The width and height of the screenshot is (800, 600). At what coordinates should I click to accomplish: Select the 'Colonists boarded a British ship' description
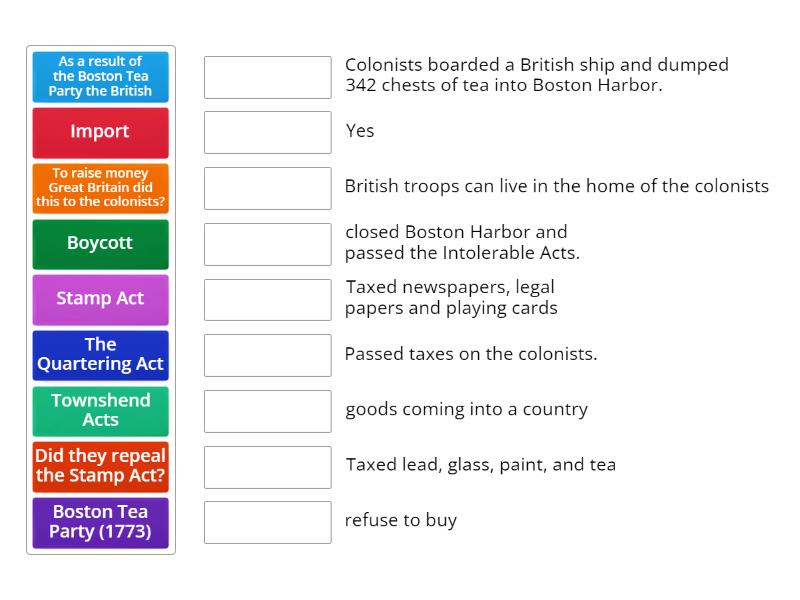pos(535,75)
